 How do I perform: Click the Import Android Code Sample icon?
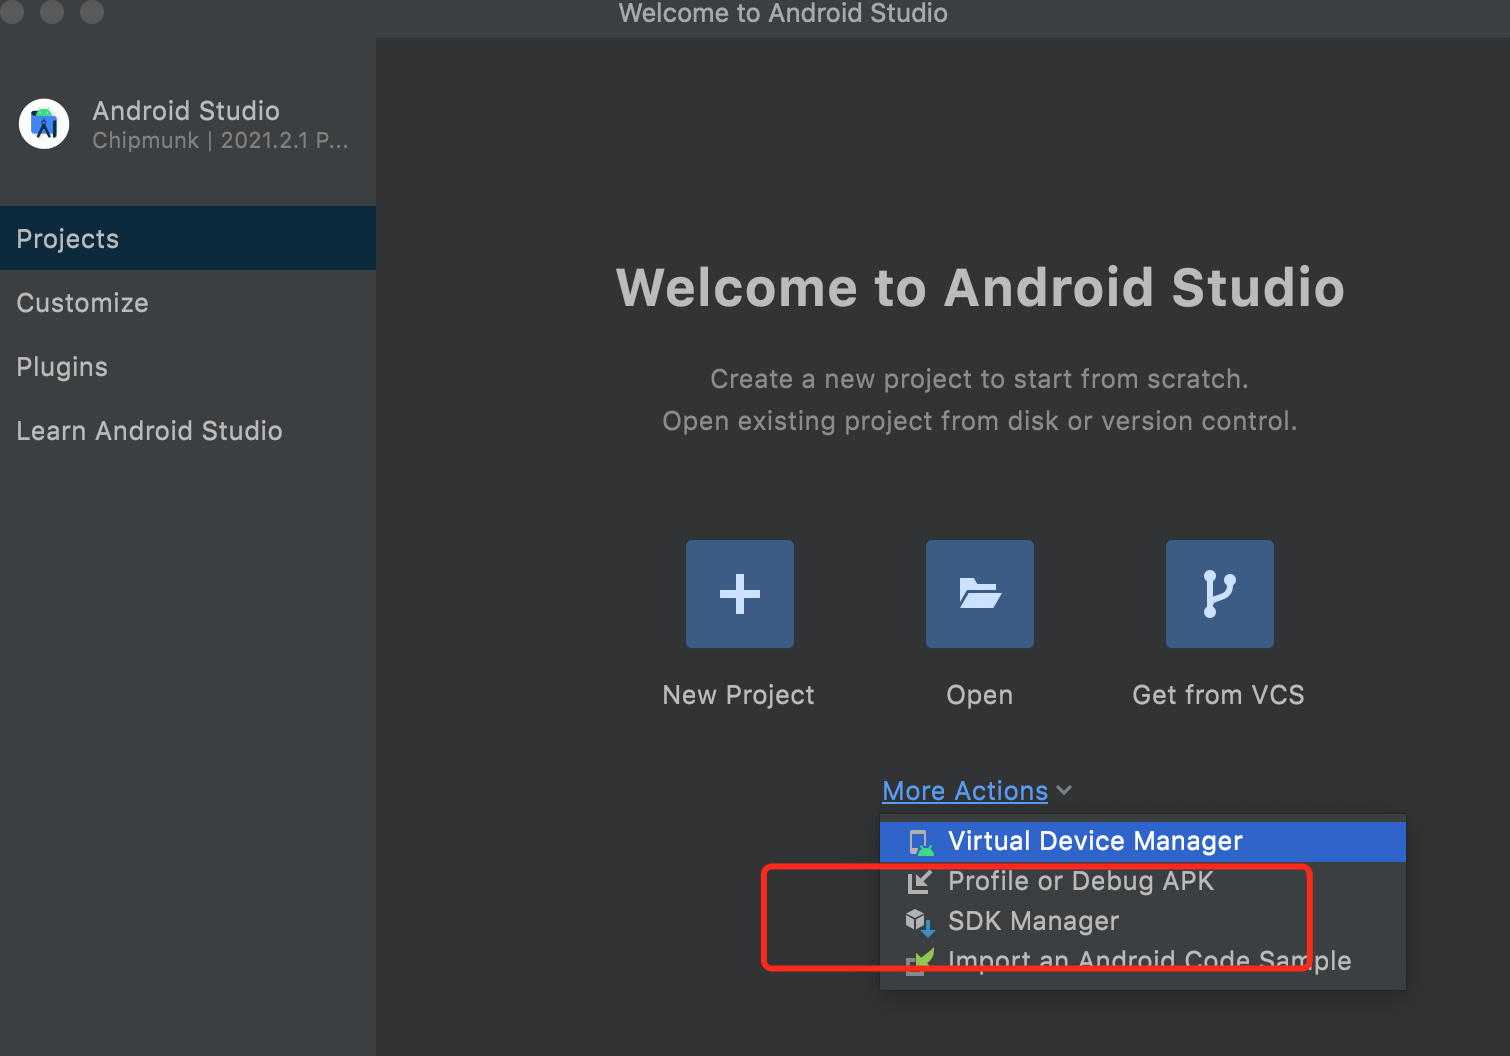[x=919, y=961]
